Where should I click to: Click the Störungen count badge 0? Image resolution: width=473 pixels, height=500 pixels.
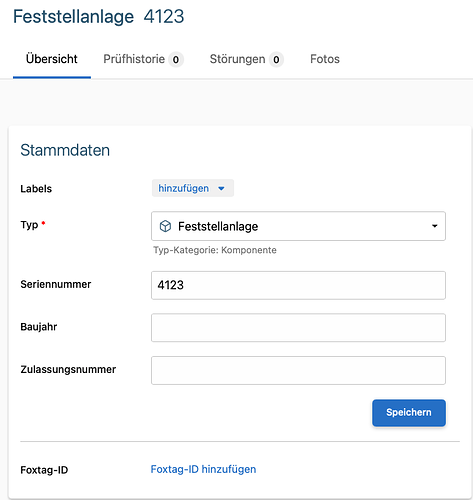click(276, 60)
